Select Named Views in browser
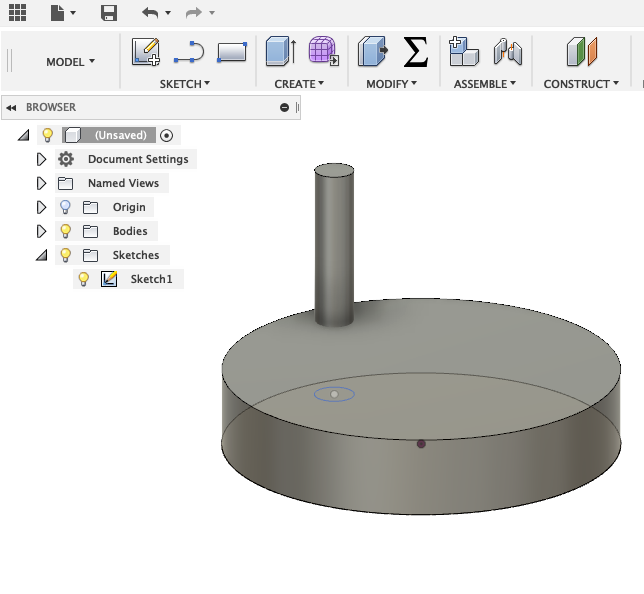The image size is (644, 594). pyautogui.click(x=112, y=183)
